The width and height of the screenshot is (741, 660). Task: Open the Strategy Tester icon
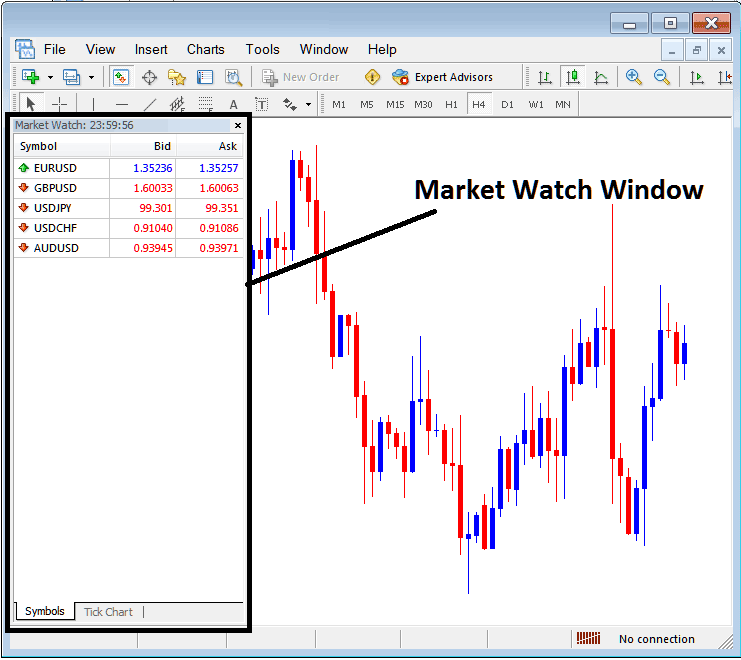click(x=233, y=77)
